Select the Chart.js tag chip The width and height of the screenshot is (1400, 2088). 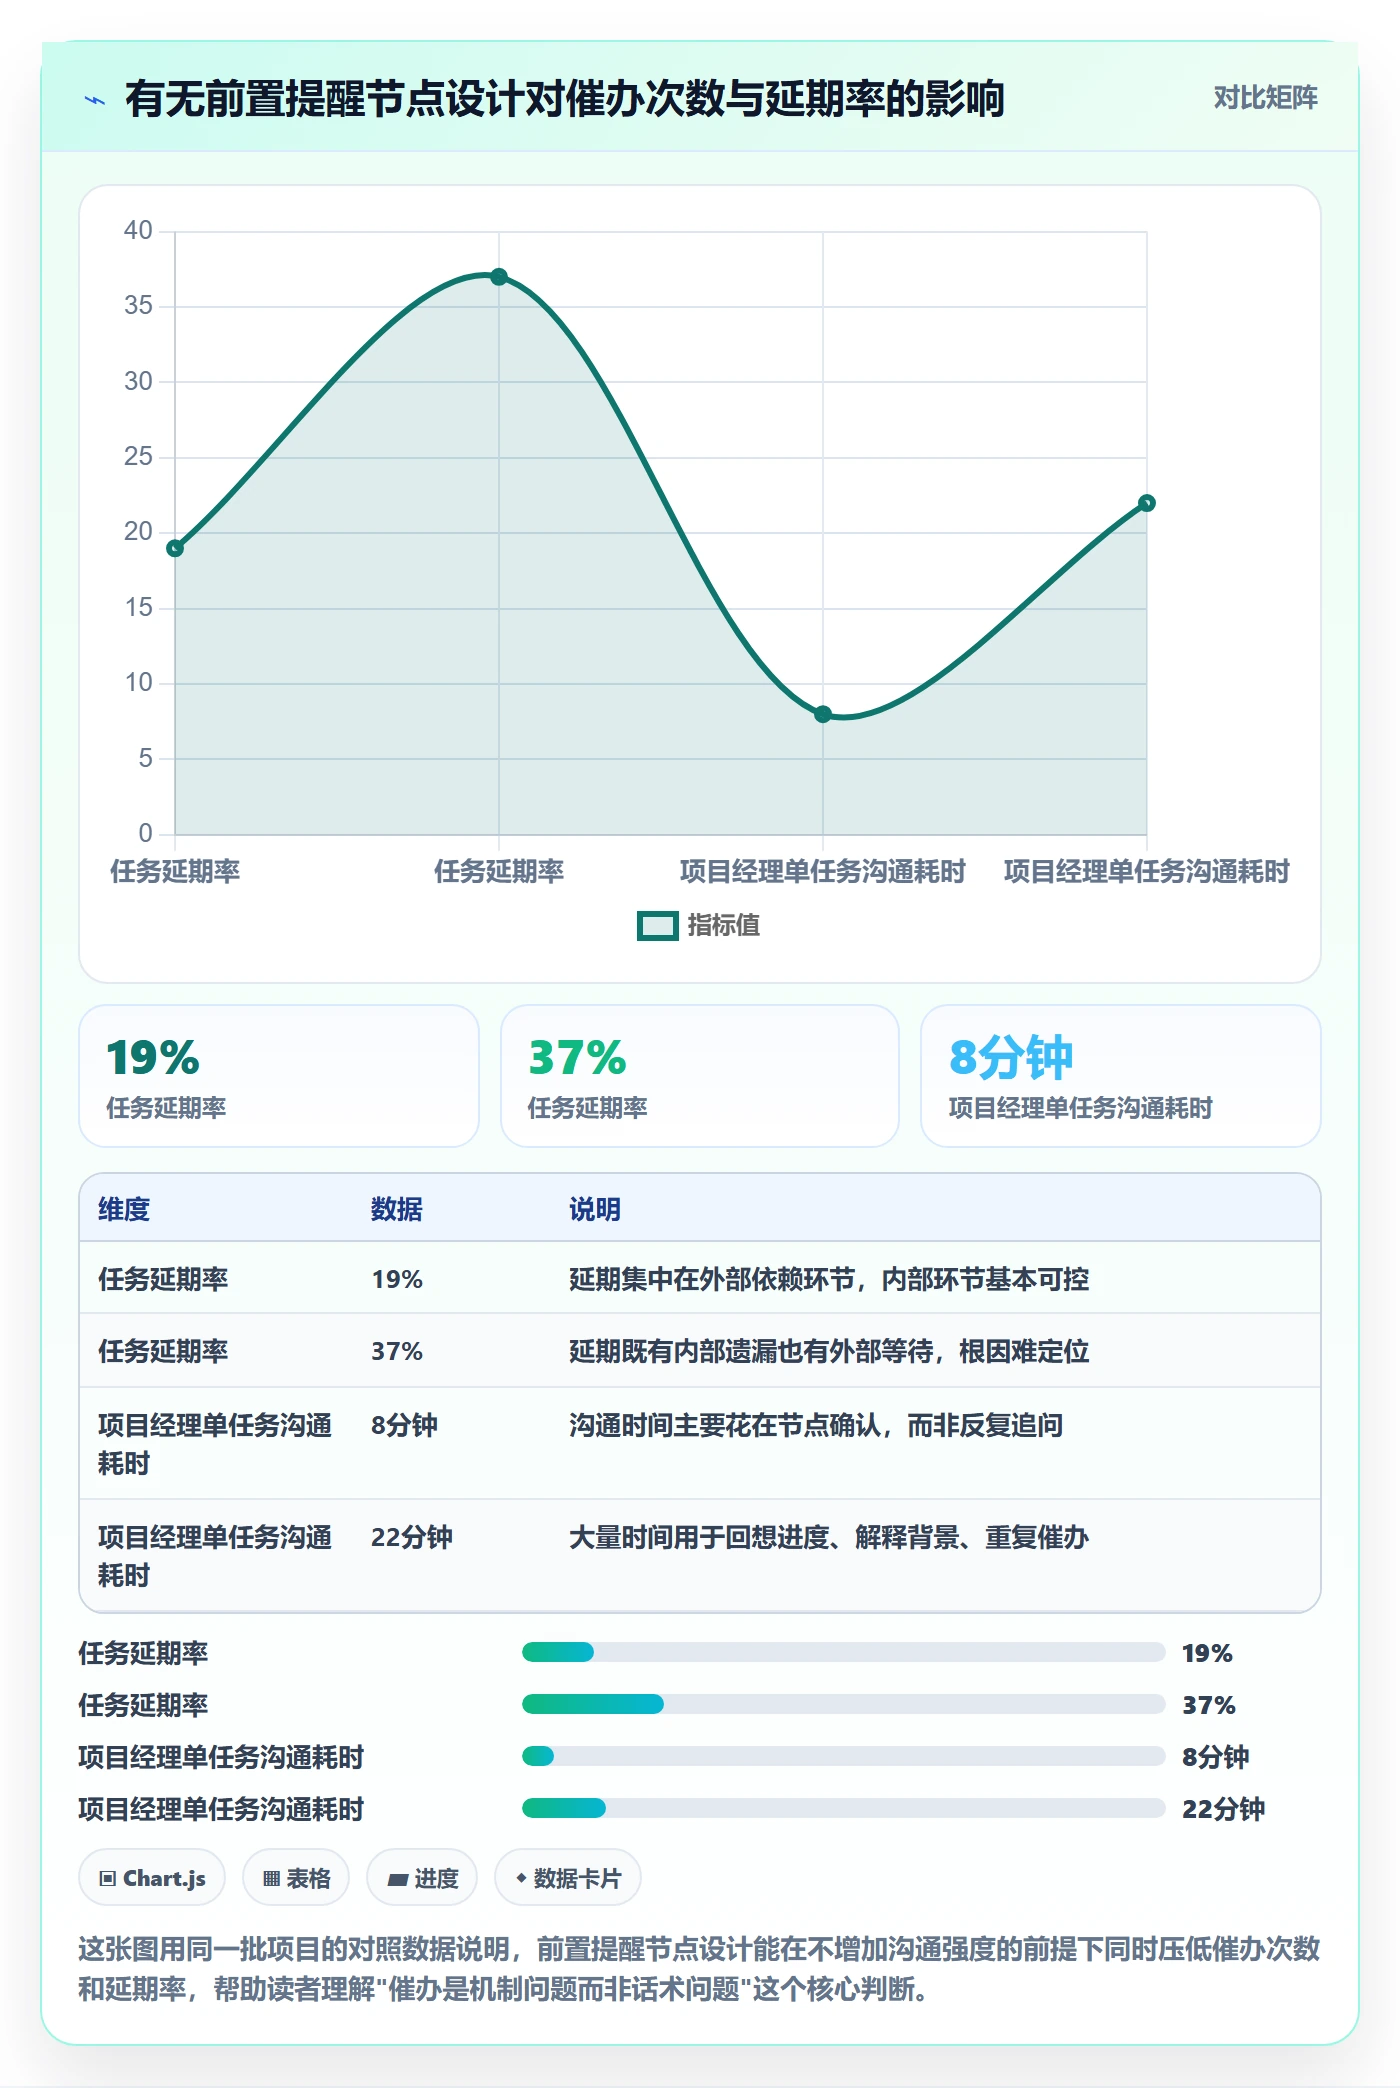pyautogui.click(x=152, y=1878)
